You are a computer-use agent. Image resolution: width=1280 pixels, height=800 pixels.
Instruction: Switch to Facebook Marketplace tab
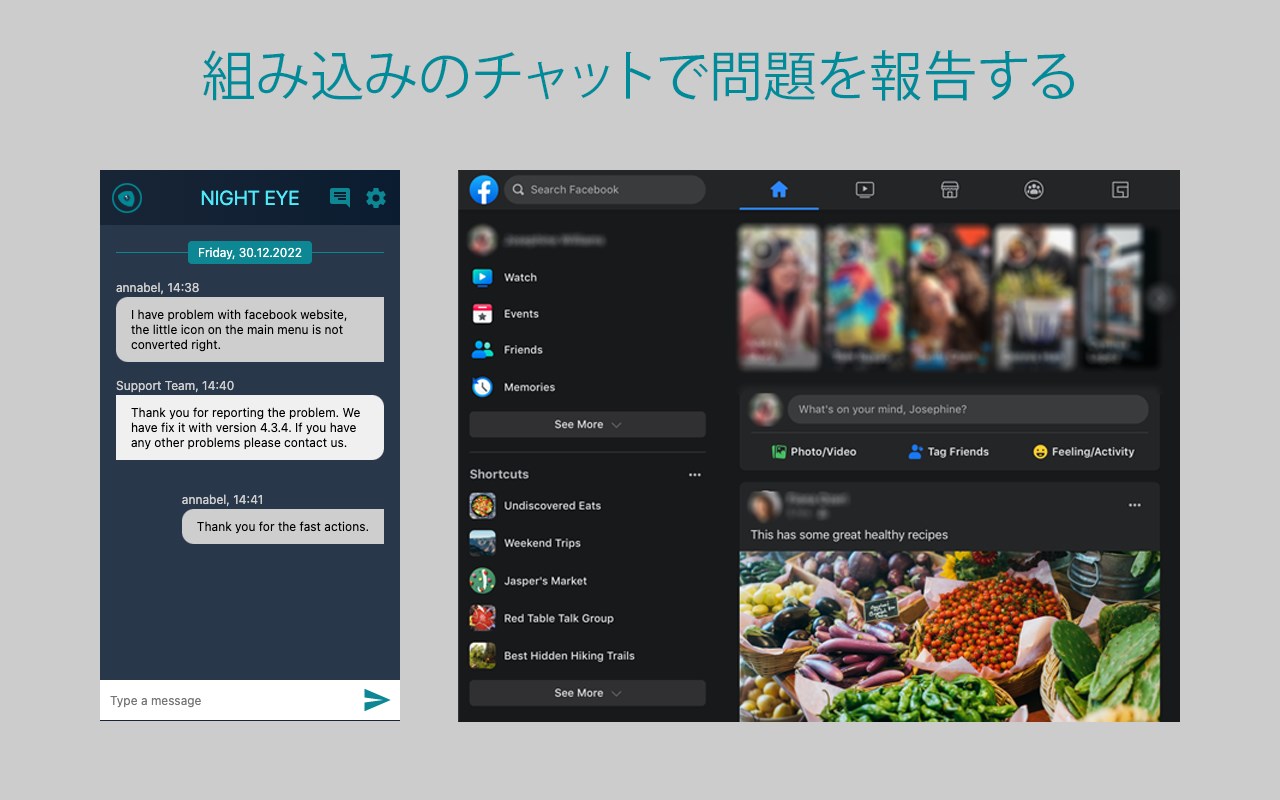950,189
